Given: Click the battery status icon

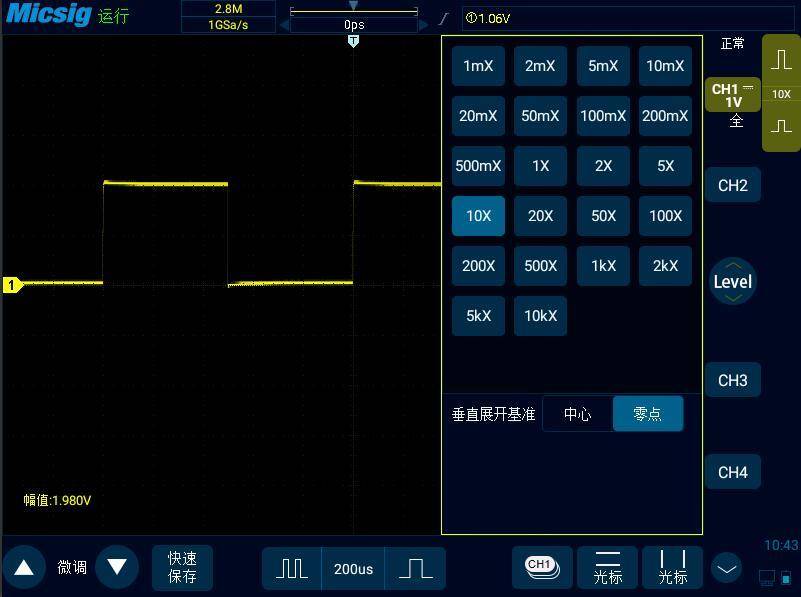Looking at the screenshot, I should (x=787, y=578).
